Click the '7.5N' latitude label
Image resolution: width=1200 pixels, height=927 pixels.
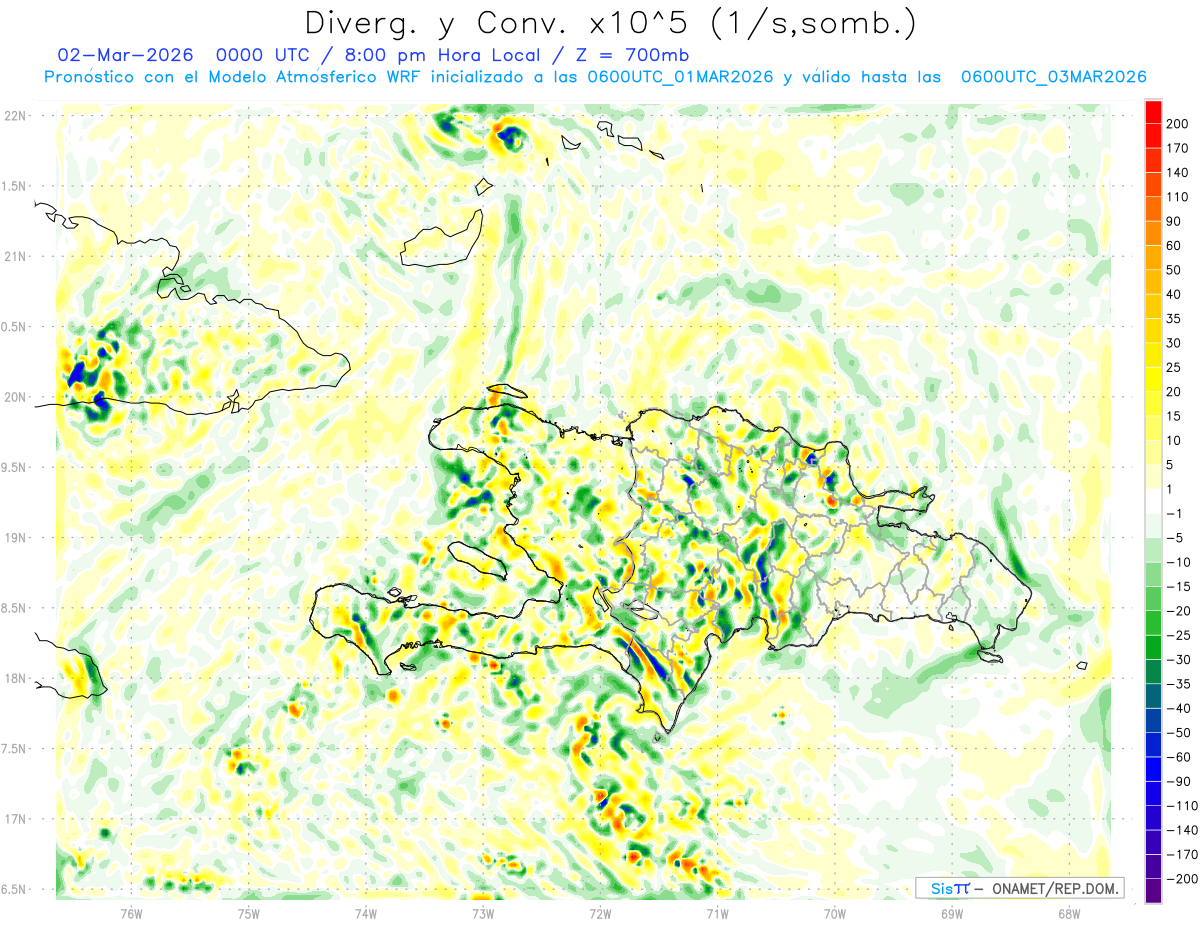click(13, 749)
